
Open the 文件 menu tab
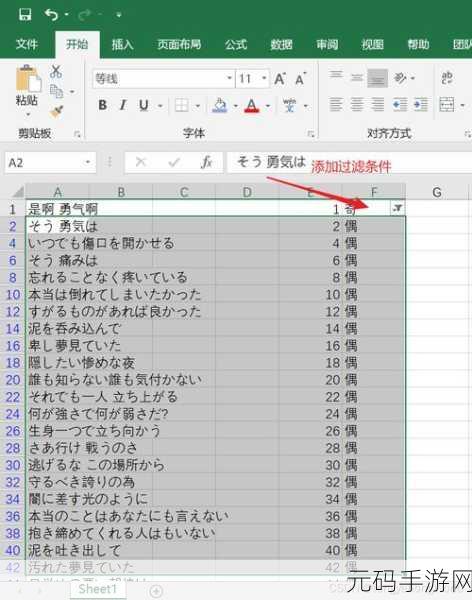pos(26,44)
